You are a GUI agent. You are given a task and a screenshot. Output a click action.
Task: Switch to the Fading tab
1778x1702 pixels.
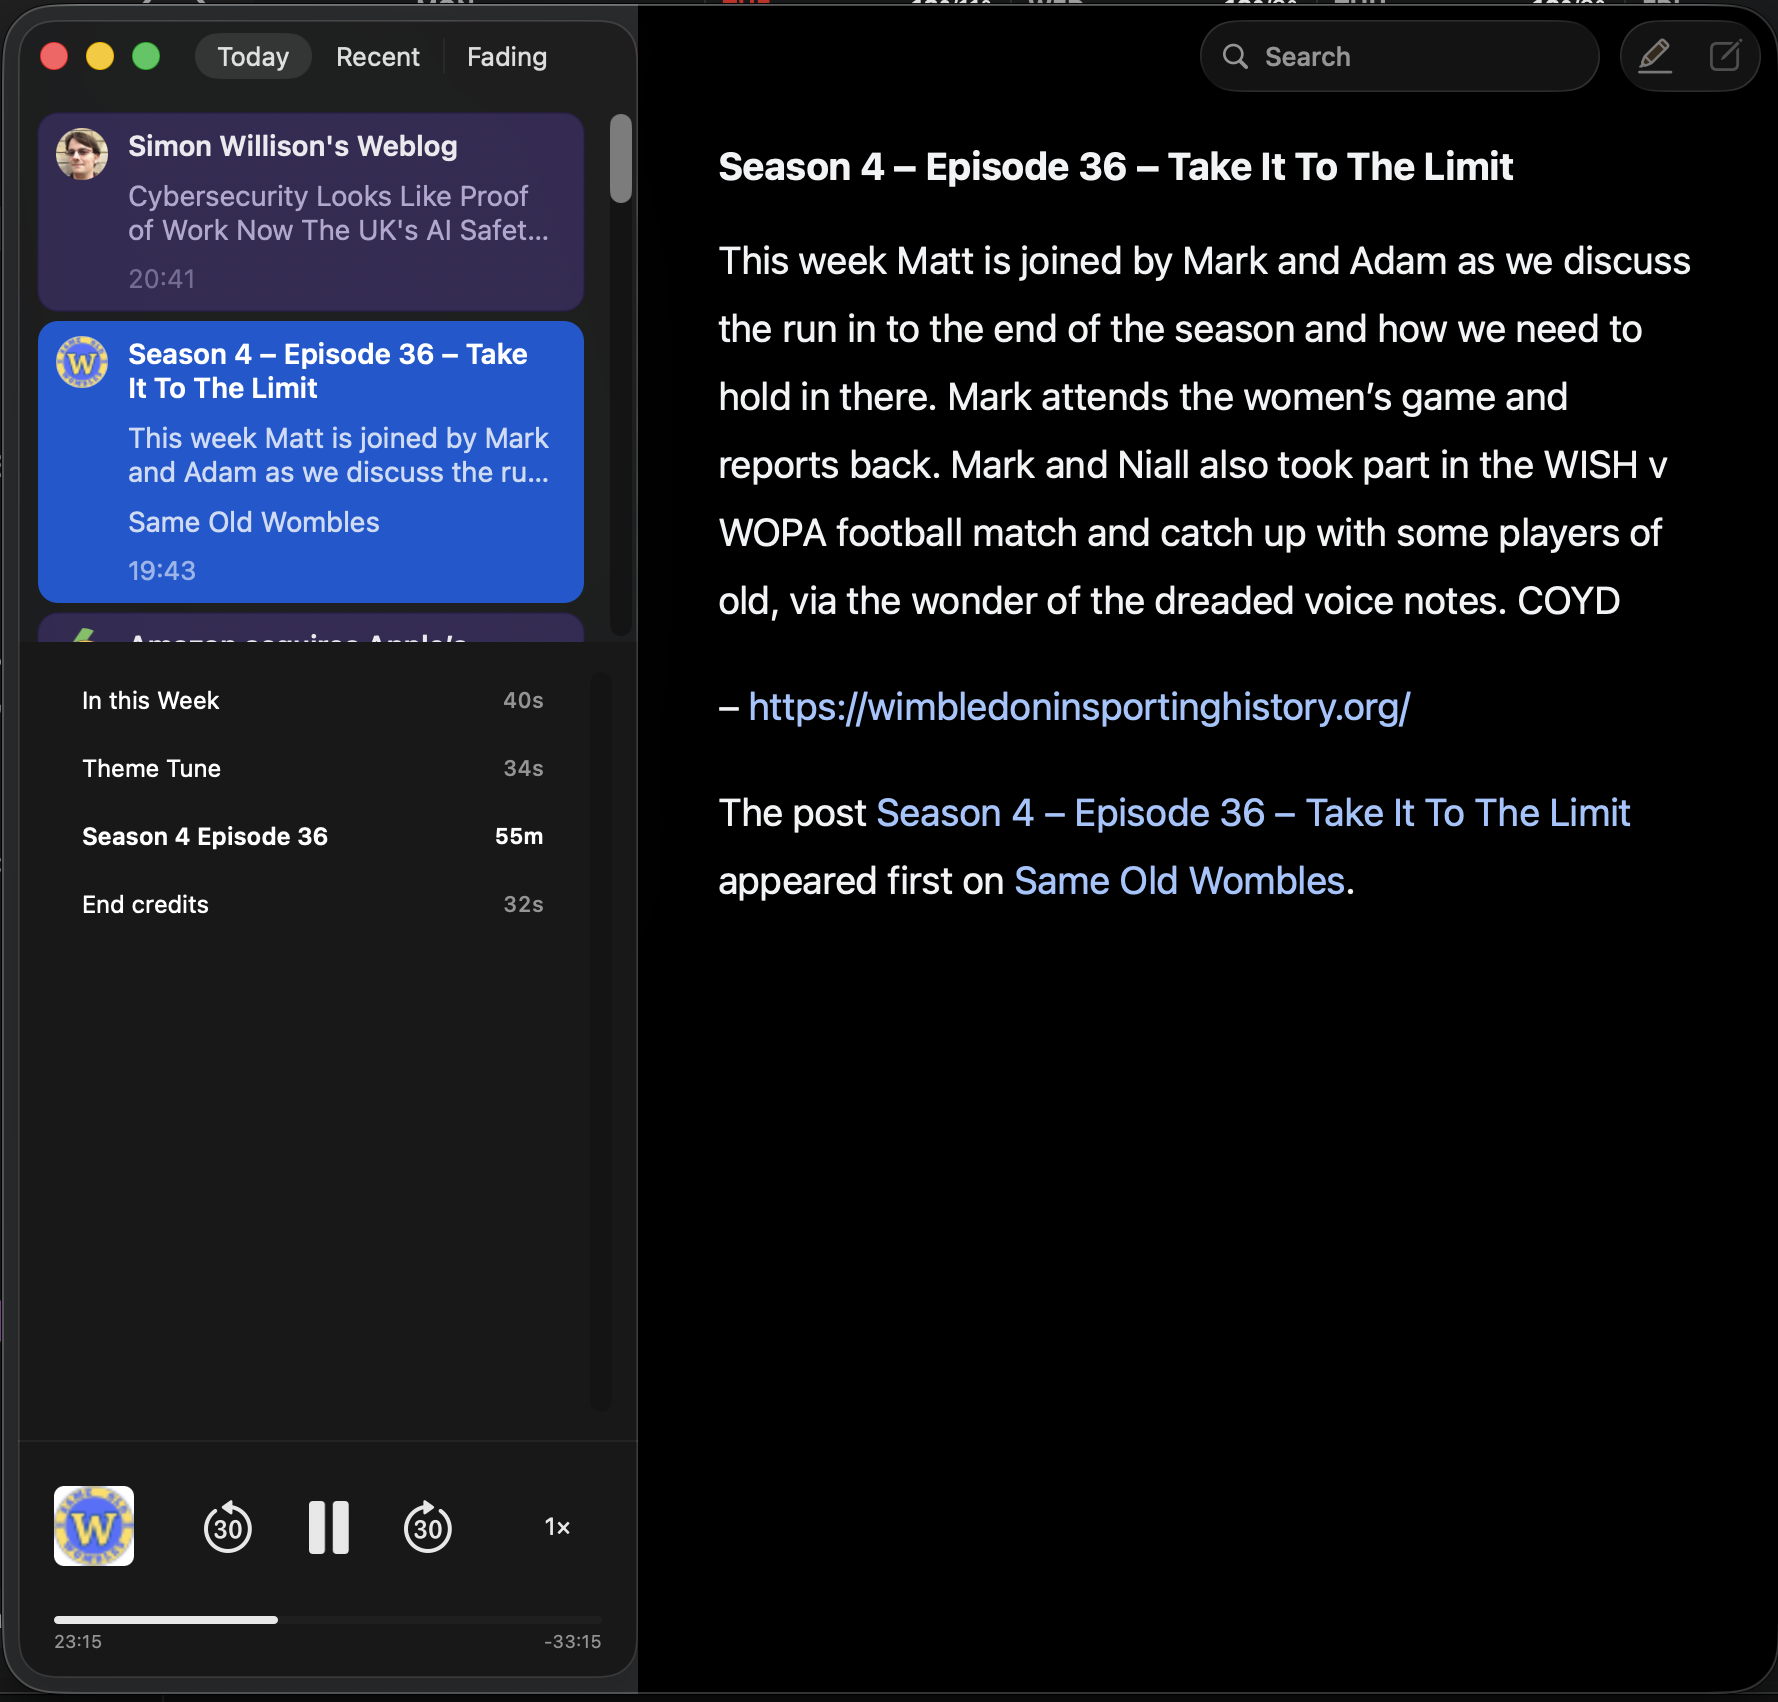506,57
